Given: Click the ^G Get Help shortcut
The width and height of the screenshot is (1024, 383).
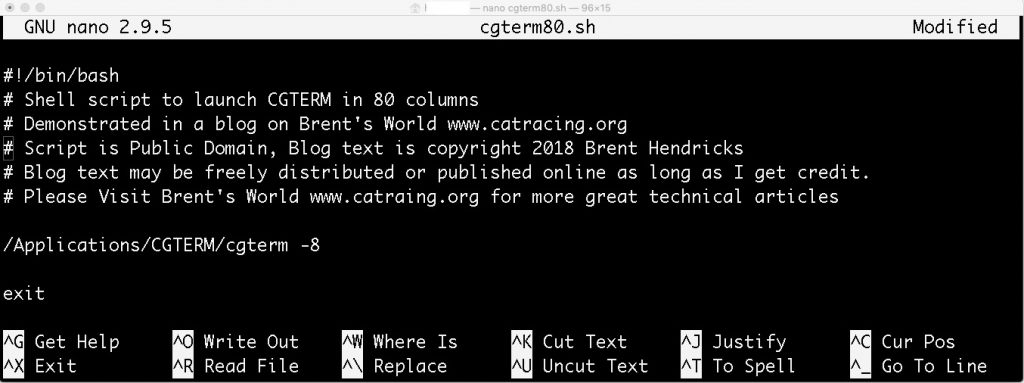Looking at the screenshot, I should coord(61,342).
